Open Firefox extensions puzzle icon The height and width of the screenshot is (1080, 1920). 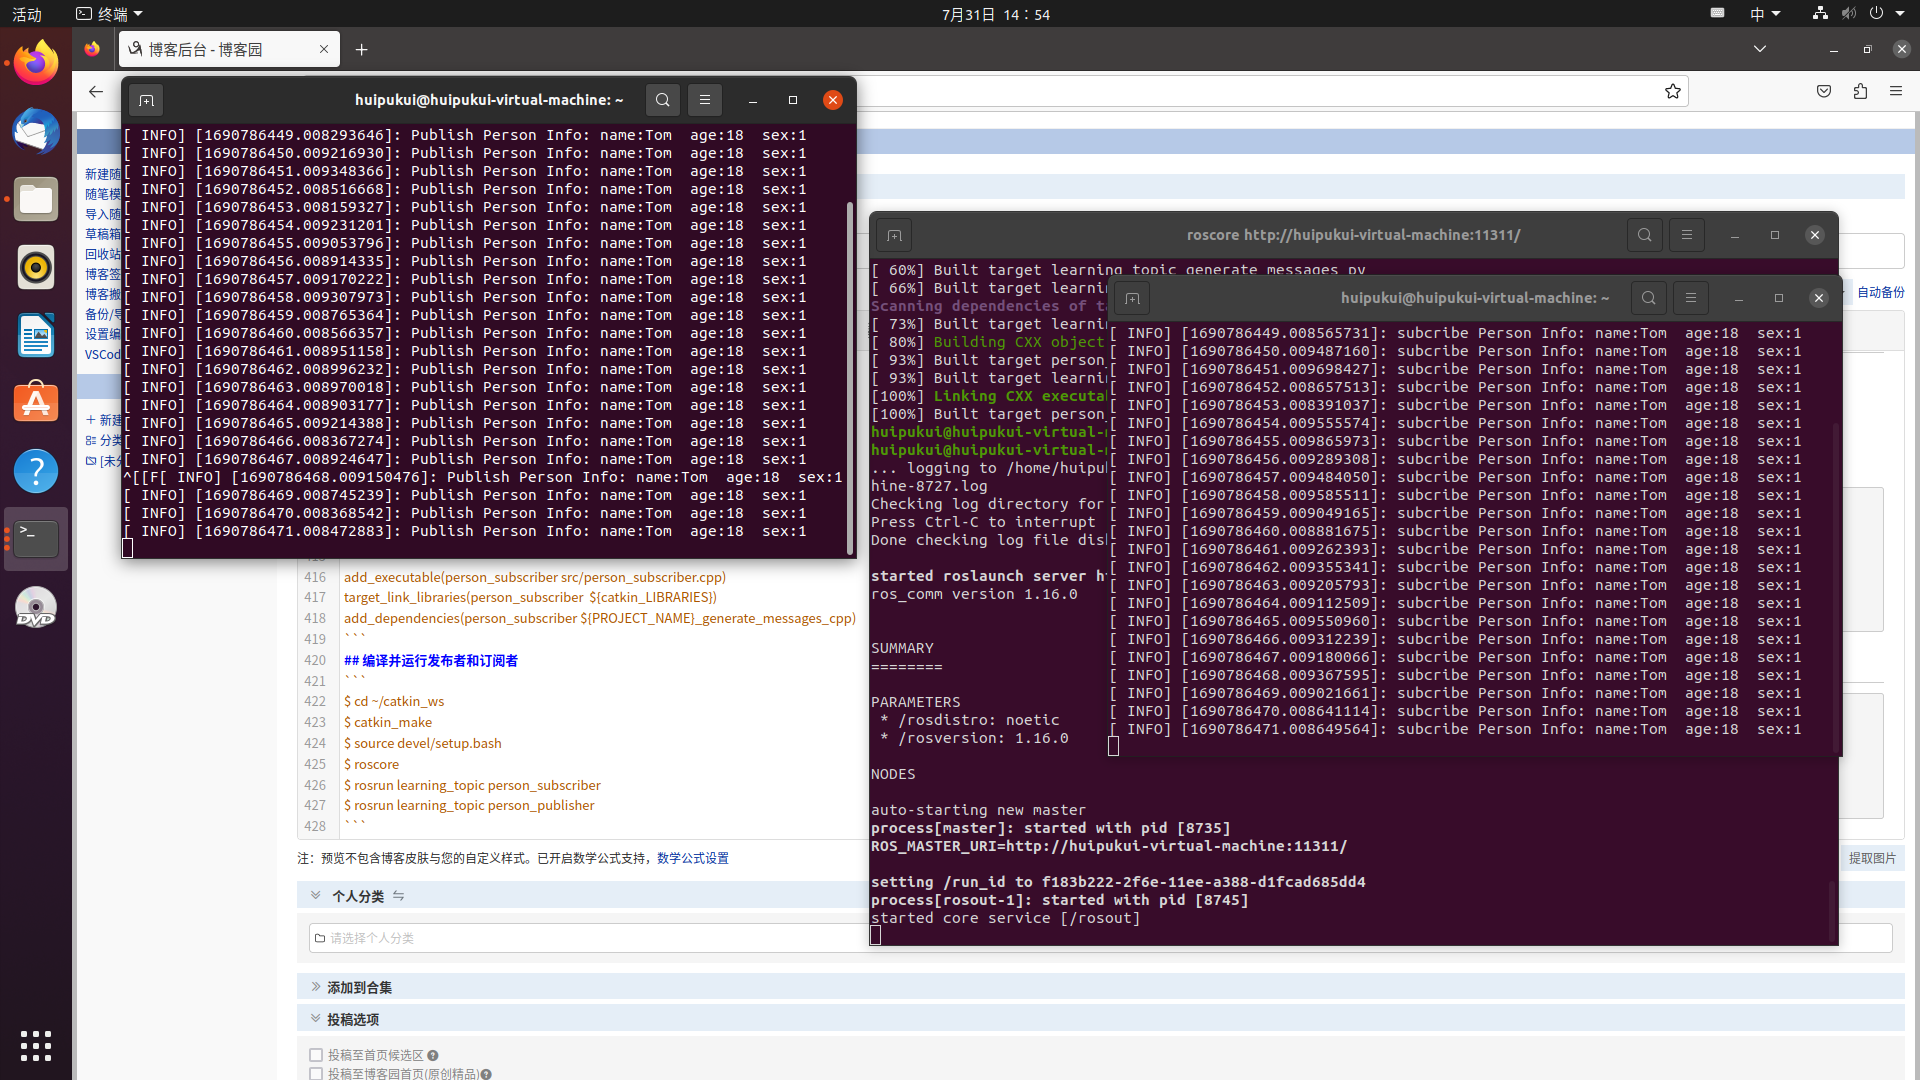tap(1860, 92)
